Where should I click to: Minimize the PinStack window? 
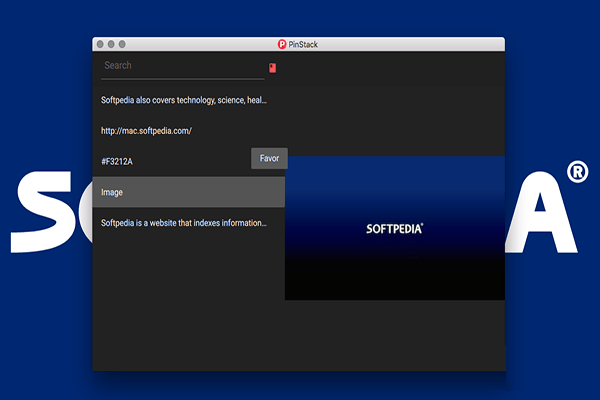pos(111,44)
